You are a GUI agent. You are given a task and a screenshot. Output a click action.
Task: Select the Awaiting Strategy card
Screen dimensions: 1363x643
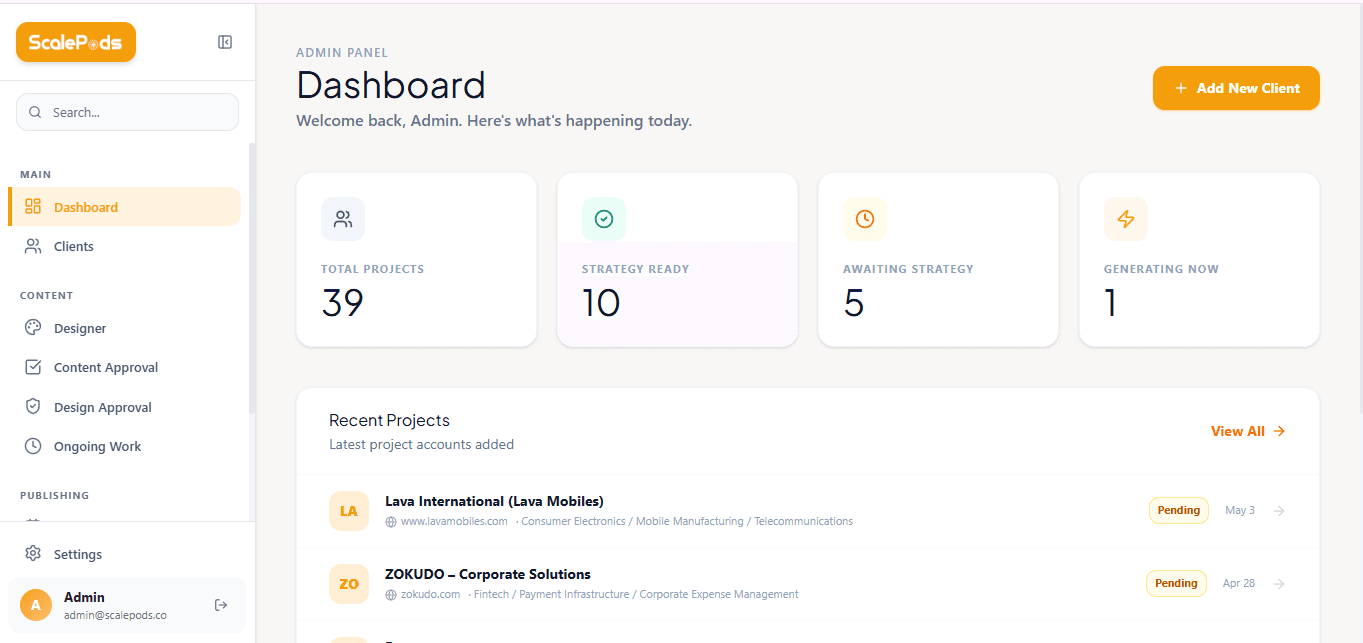point(938,260)
